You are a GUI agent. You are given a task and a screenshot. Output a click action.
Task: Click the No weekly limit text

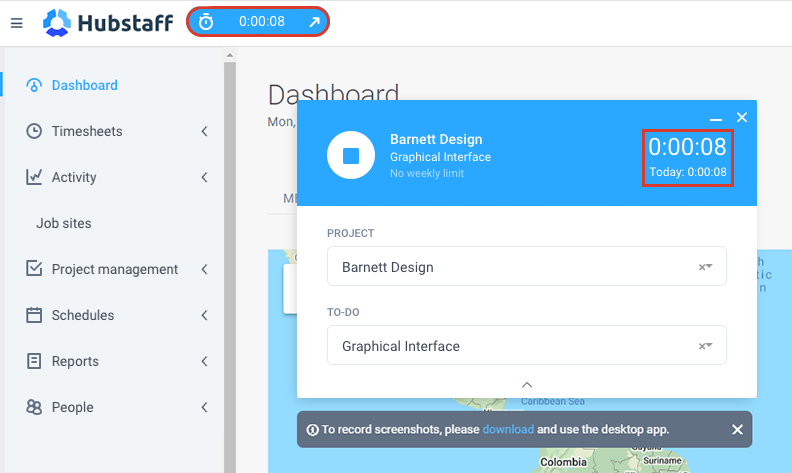tap(427, 173)
